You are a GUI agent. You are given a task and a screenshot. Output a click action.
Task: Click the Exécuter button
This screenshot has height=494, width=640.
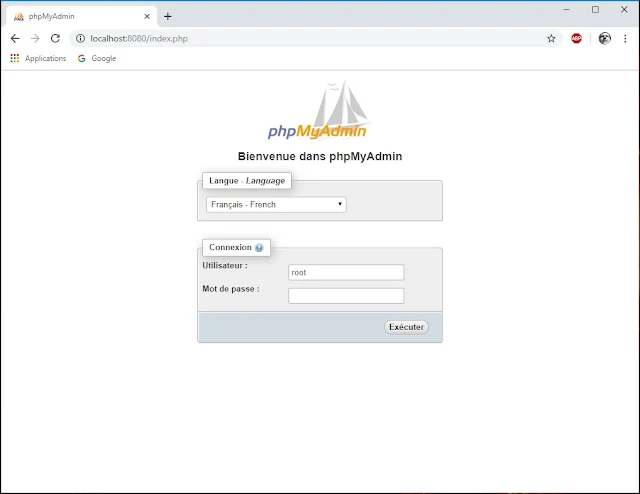point(406,327)
